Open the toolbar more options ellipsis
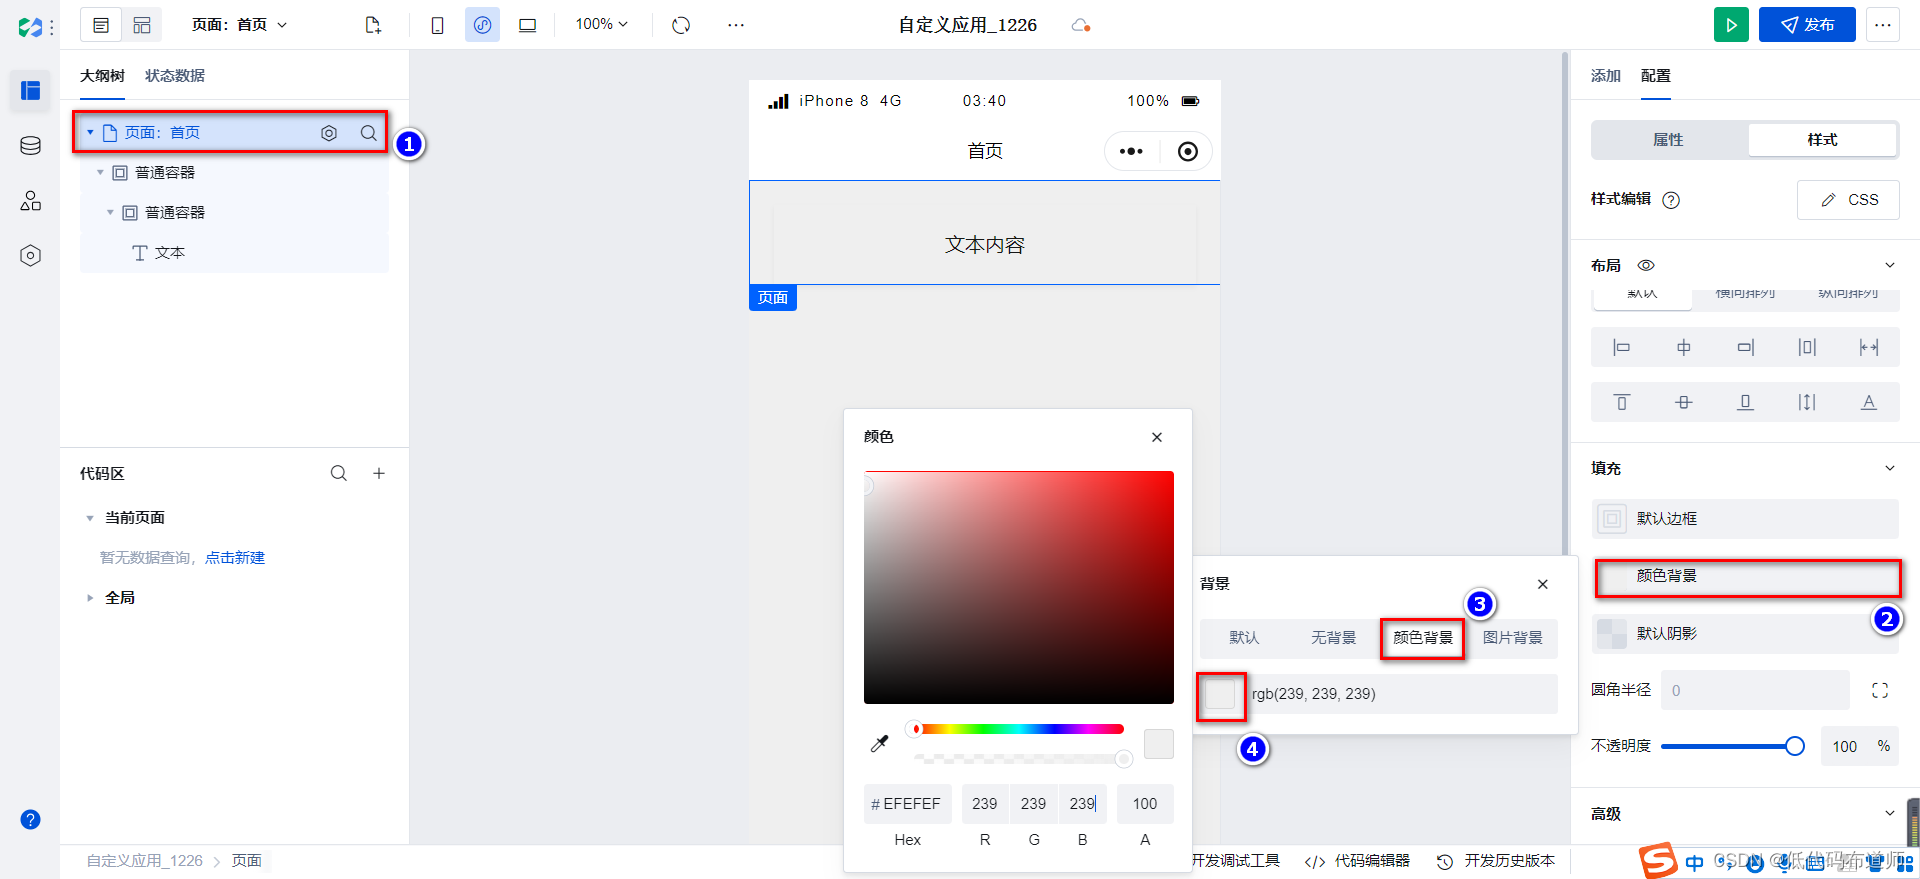This screenshot has width=1920, height=879. [x=735, y=25]
